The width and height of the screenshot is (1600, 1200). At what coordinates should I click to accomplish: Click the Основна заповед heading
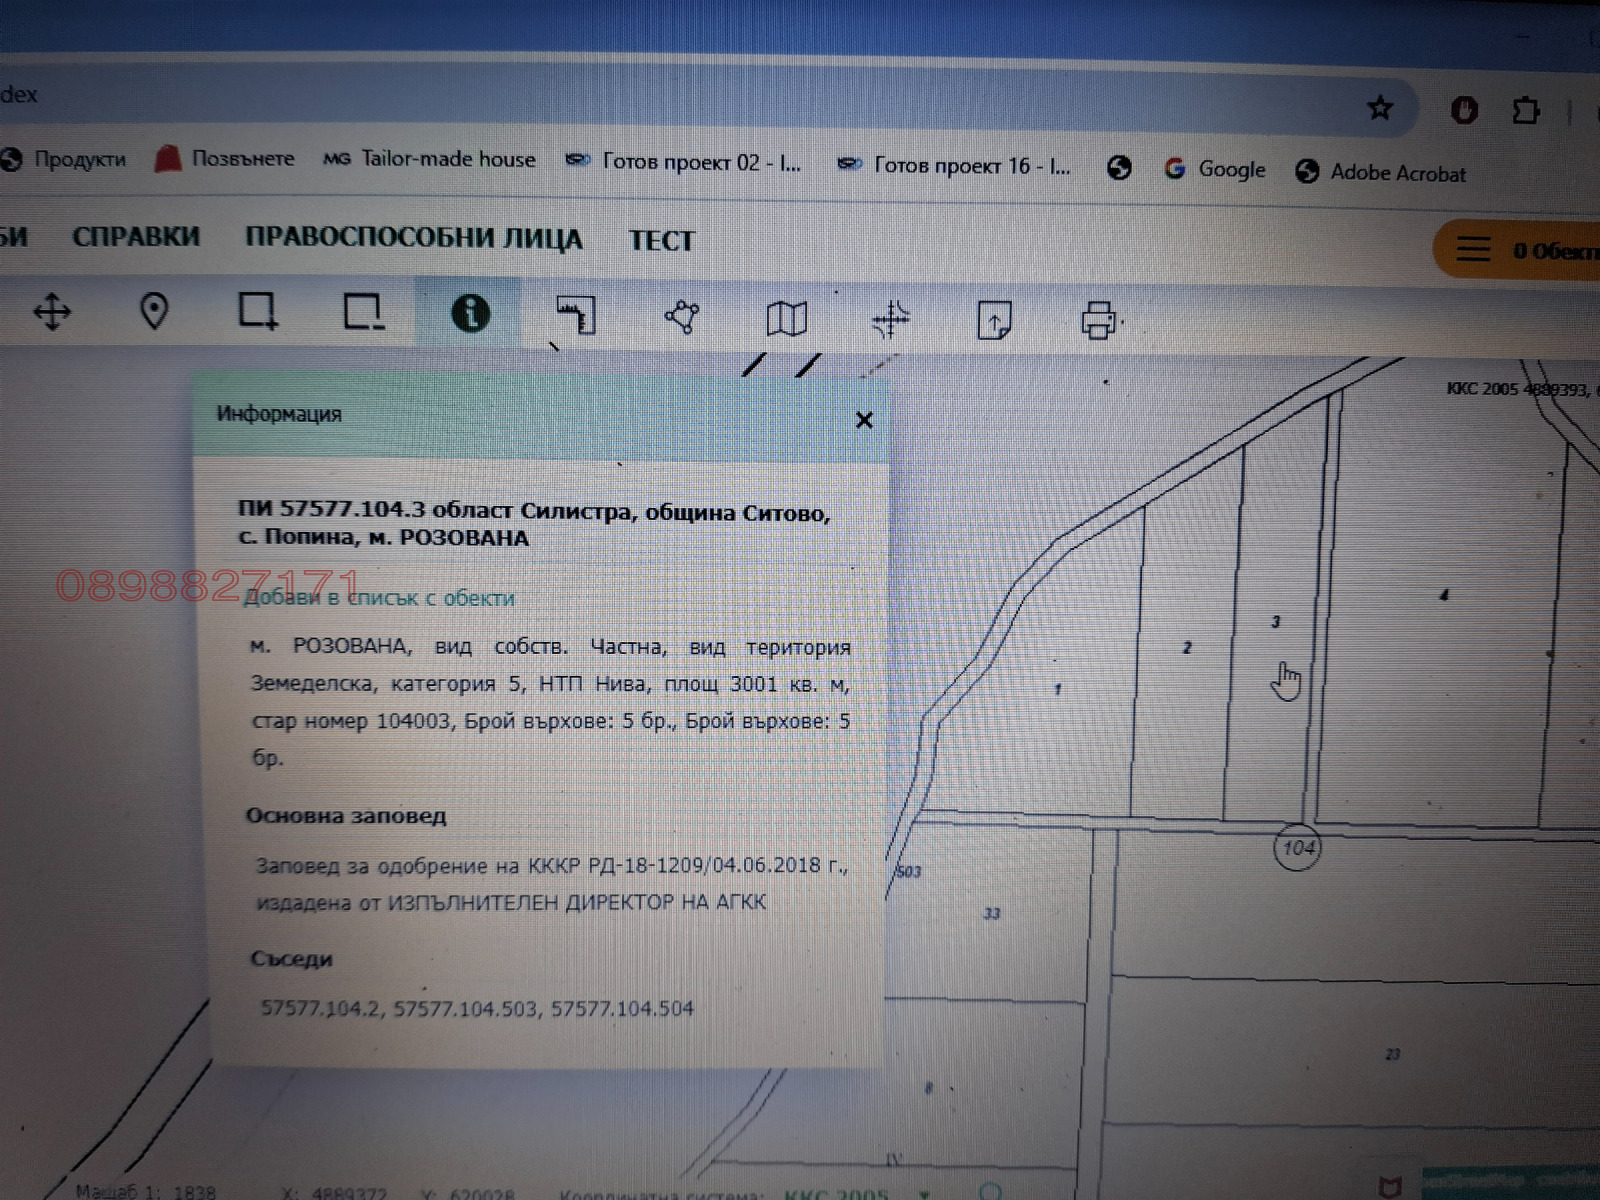(x=346, y=816)
